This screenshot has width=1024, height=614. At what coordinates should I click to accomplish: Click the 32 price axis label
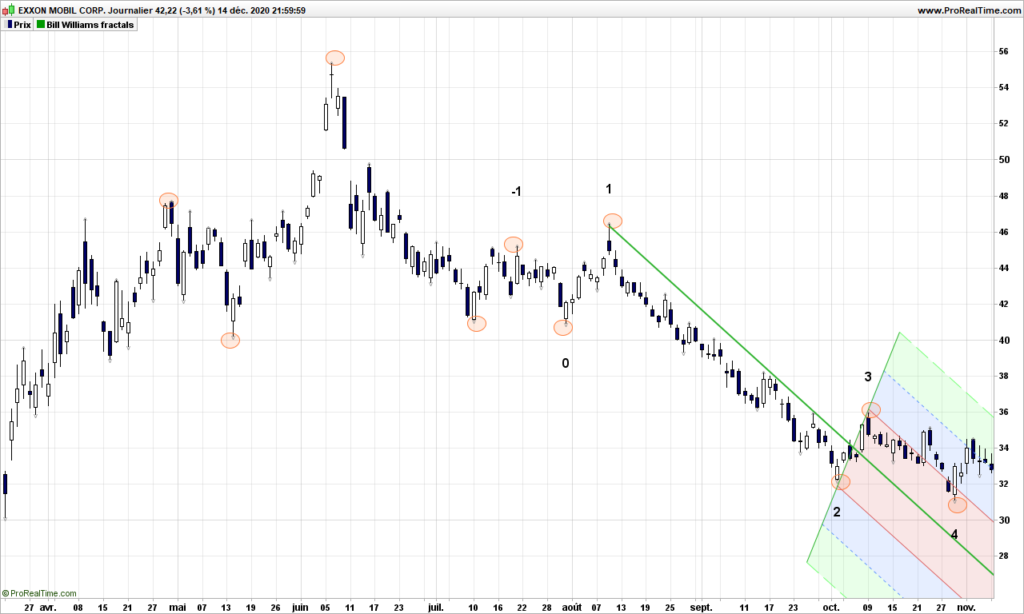[x=1003, y=484]
